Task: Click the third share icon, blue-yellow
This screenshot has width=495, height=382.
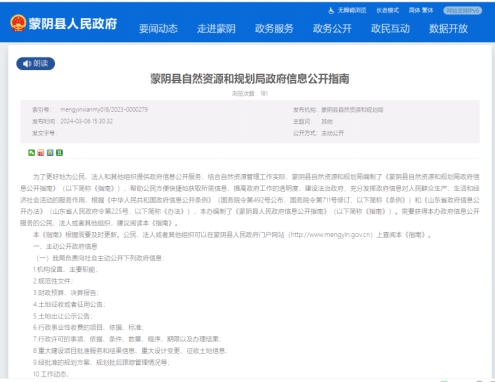Action: click(50, 153)
